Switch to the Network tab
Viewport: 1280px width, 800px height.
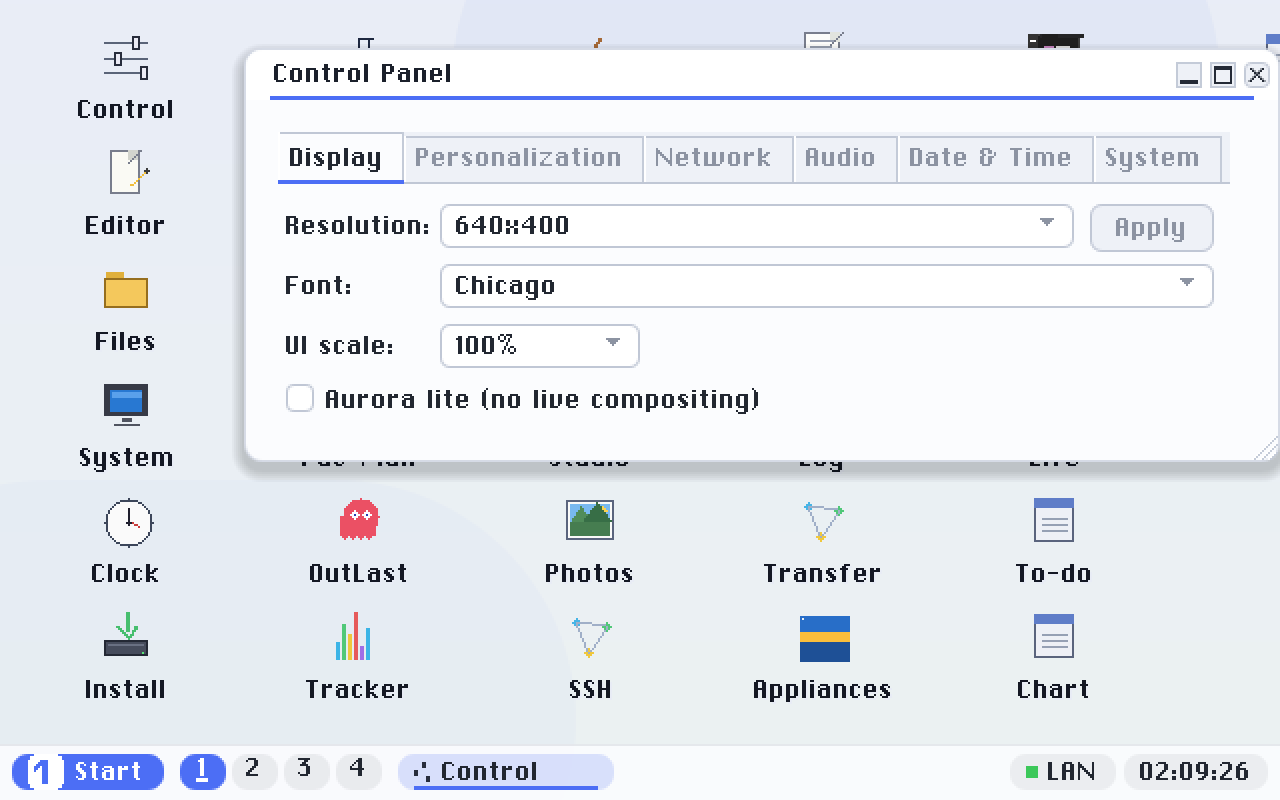718,158
